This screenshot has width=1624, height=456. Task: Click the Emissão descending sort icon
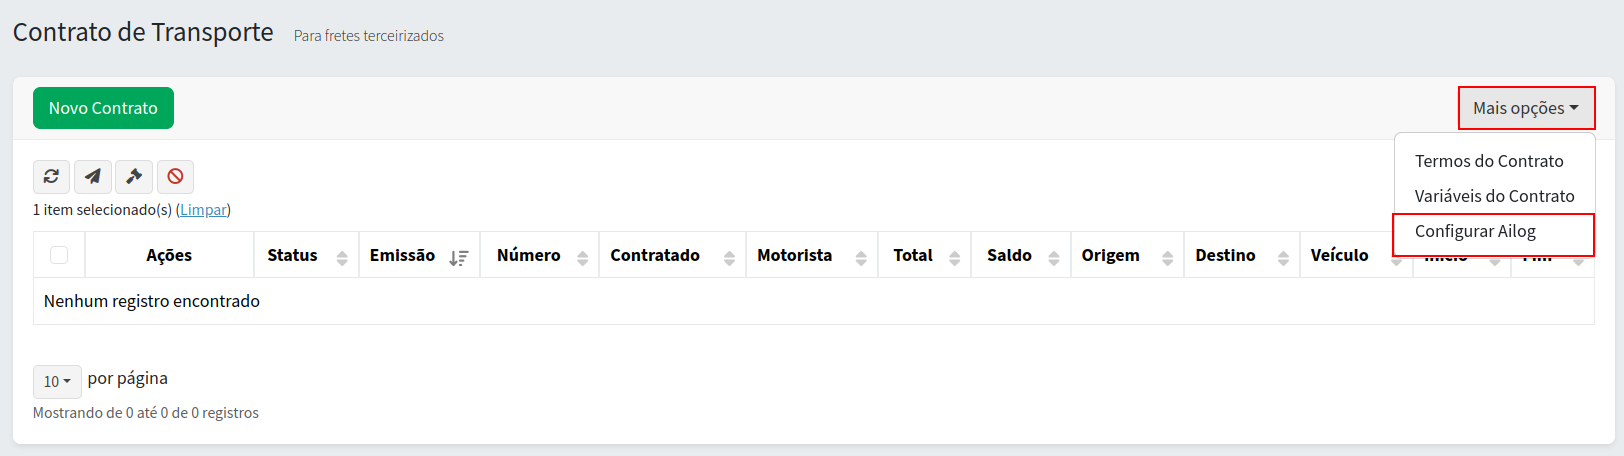pos(458,258)
